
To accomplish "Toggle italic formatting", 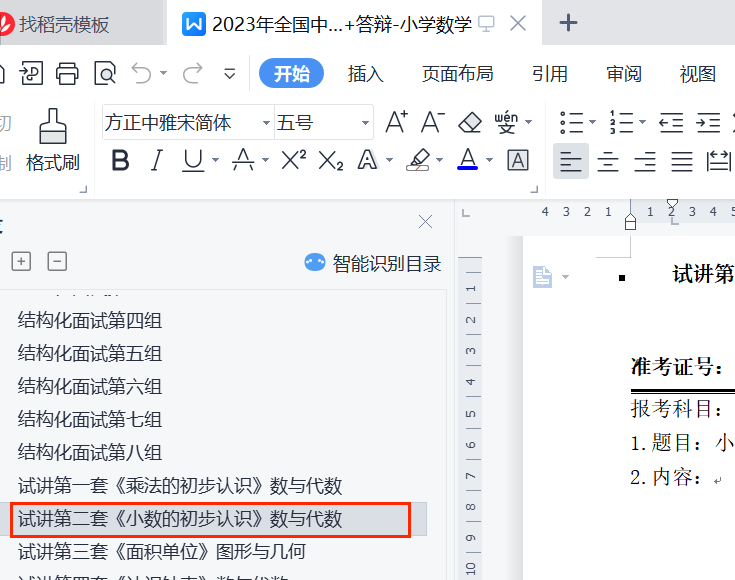I will (x=156, y=160).
